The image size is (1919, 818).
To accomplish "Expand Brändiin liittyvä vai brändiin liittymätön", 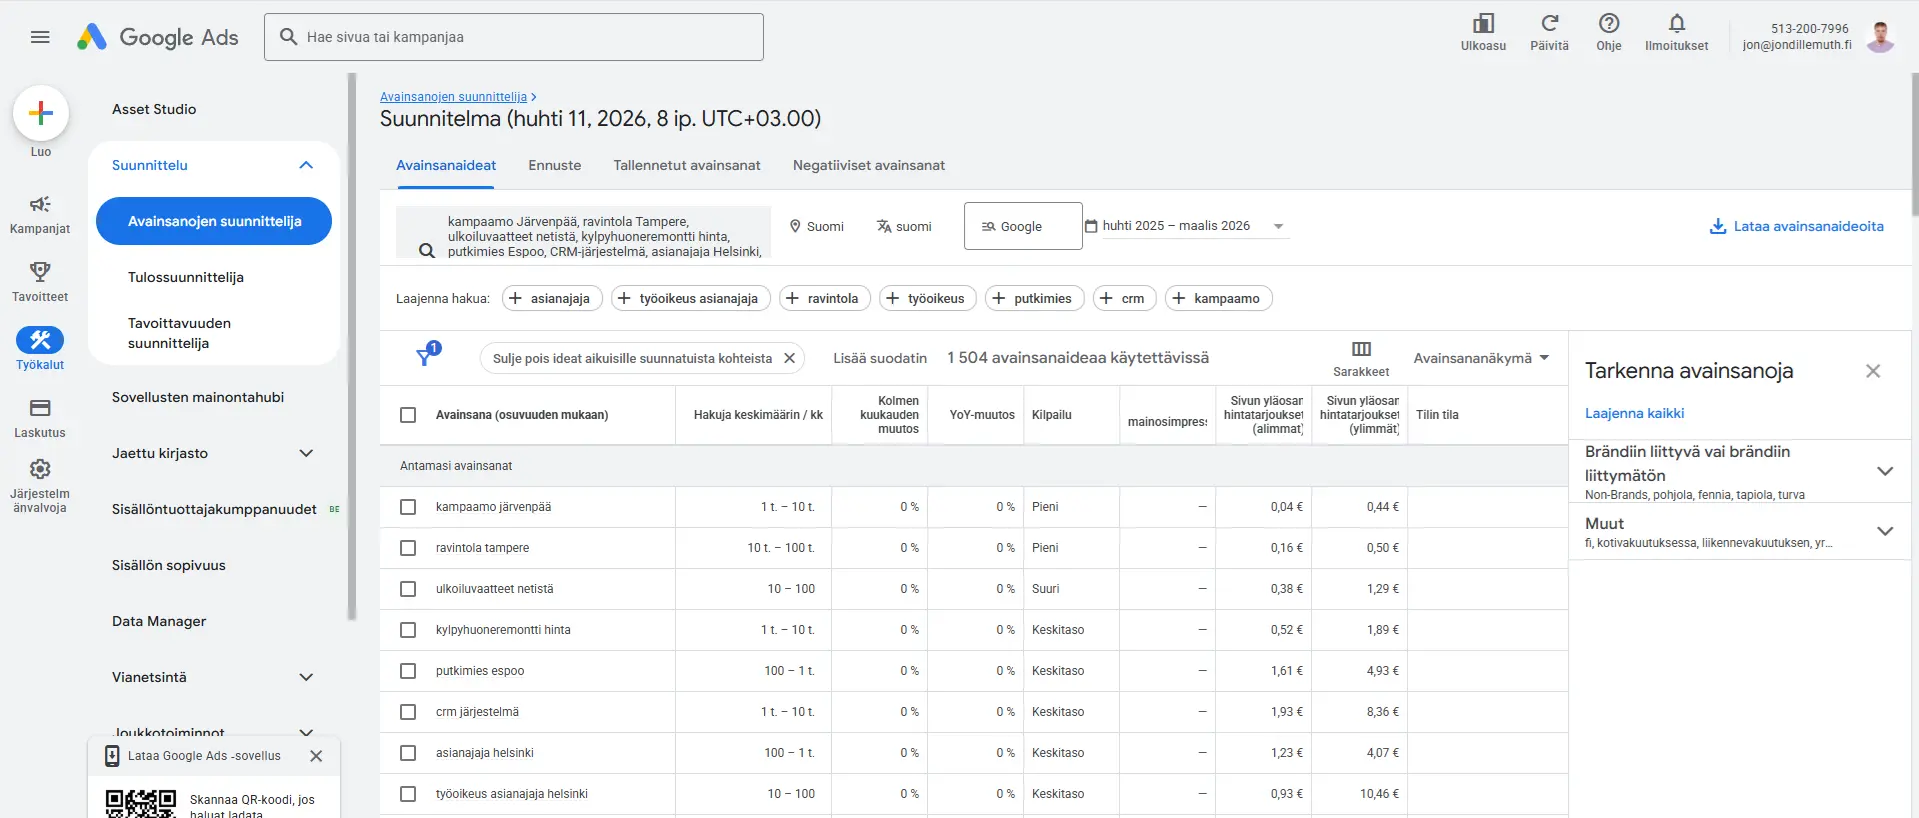I will tap(1885, 471).
